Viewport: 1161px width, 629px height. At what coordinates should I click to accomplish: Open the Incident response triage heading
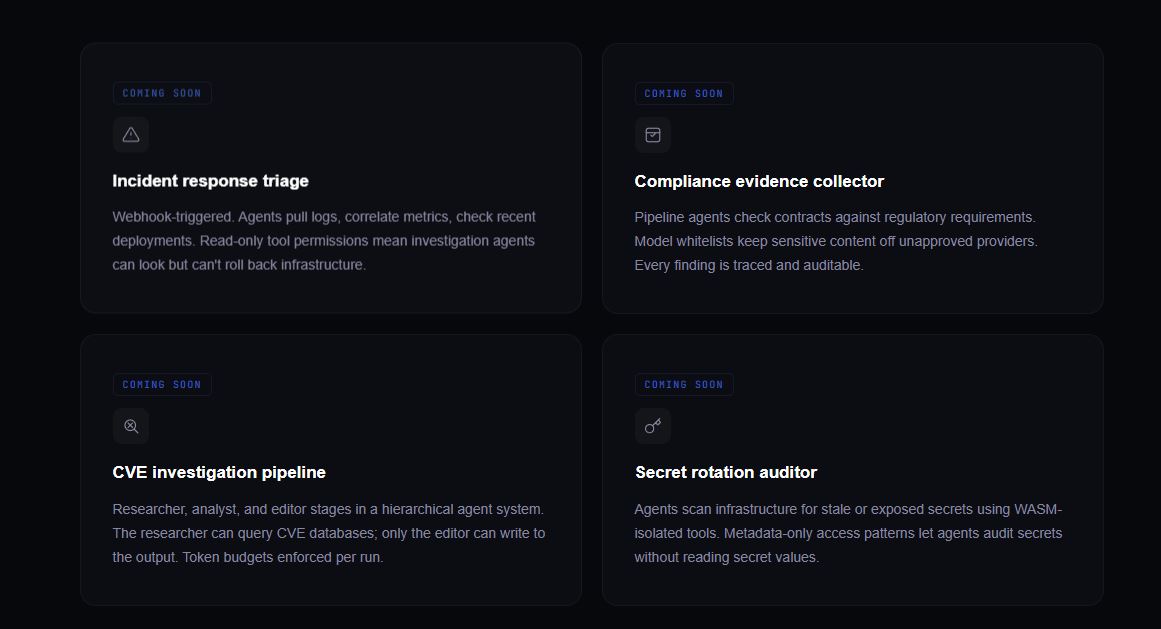[x=210, y=181]
